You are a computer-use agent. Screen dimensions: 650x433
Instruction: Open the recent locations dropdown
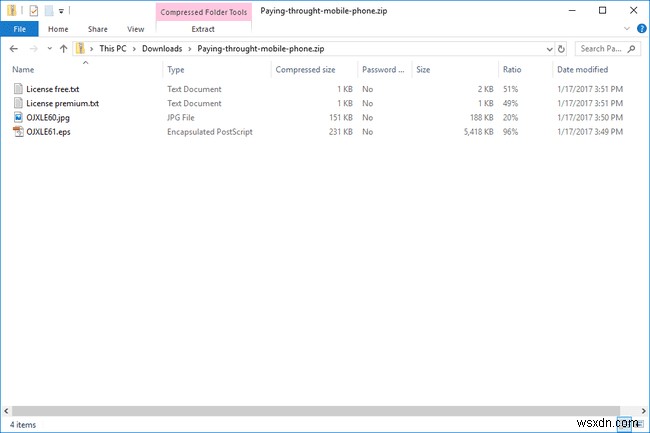(x=49, y=49)
